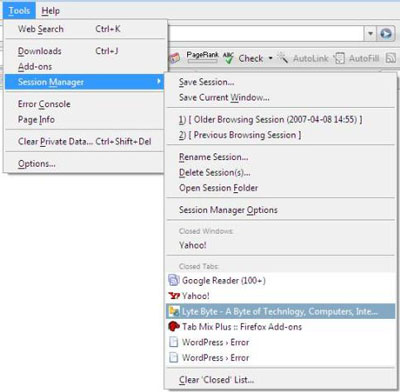Click the Lyte Byte favicon

[174, 311]
